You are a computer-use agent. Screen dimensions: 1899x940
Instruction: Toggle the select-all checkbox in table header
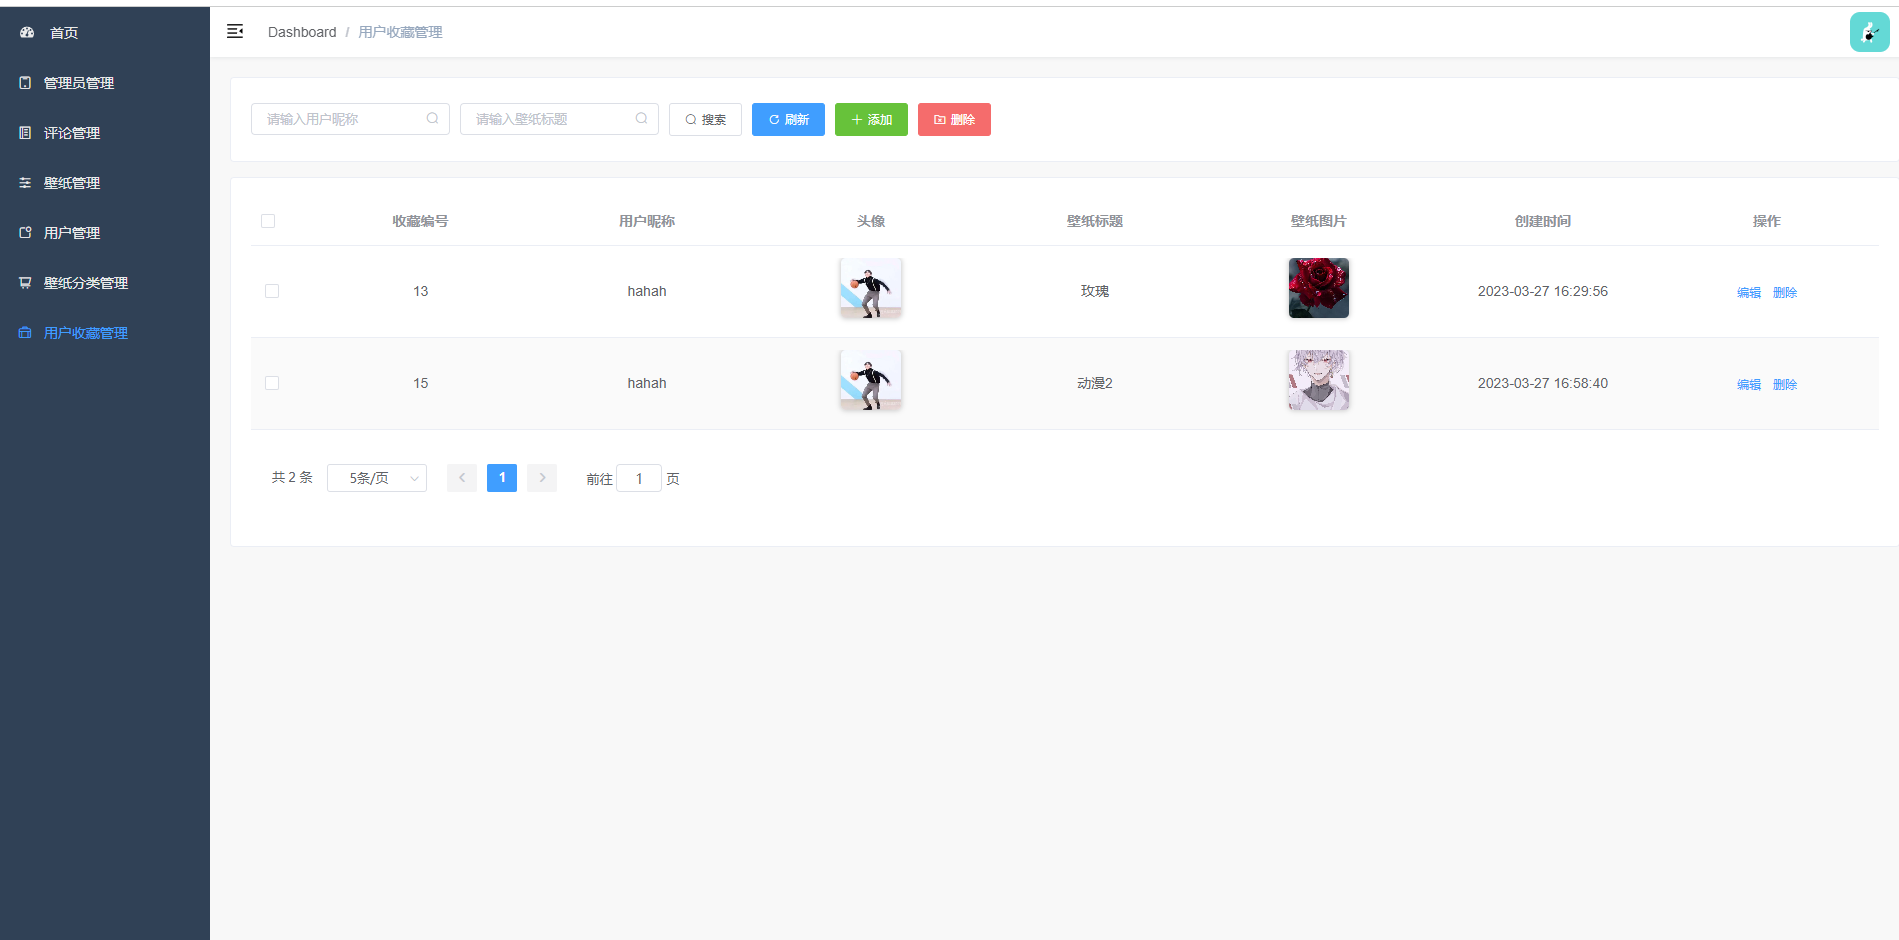268,221
